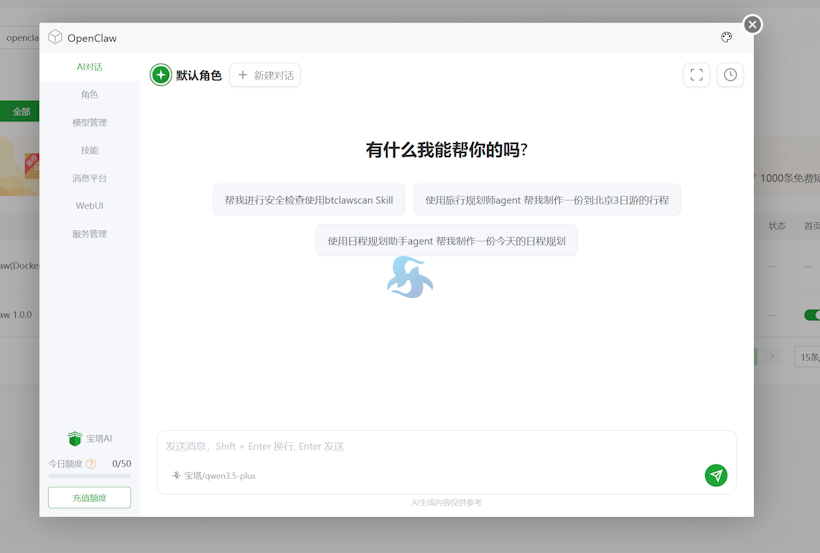Open the 消息平台 sidebar tab

tap(89, 178)
